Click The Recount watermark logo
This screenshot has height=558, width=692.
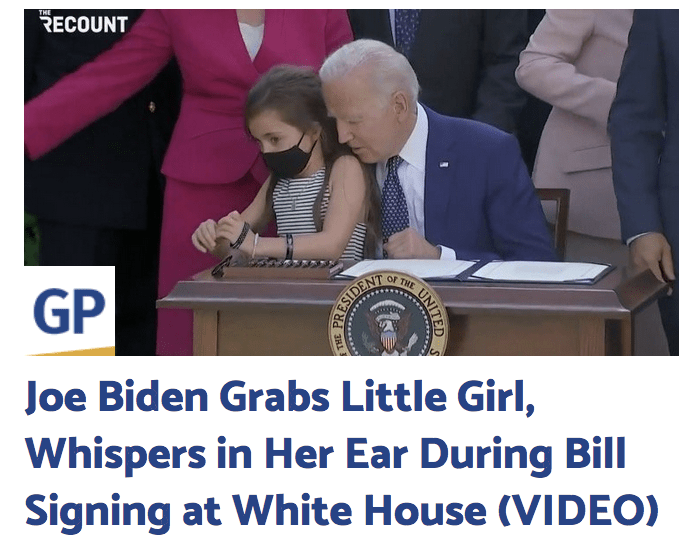[x=83, y=22]
